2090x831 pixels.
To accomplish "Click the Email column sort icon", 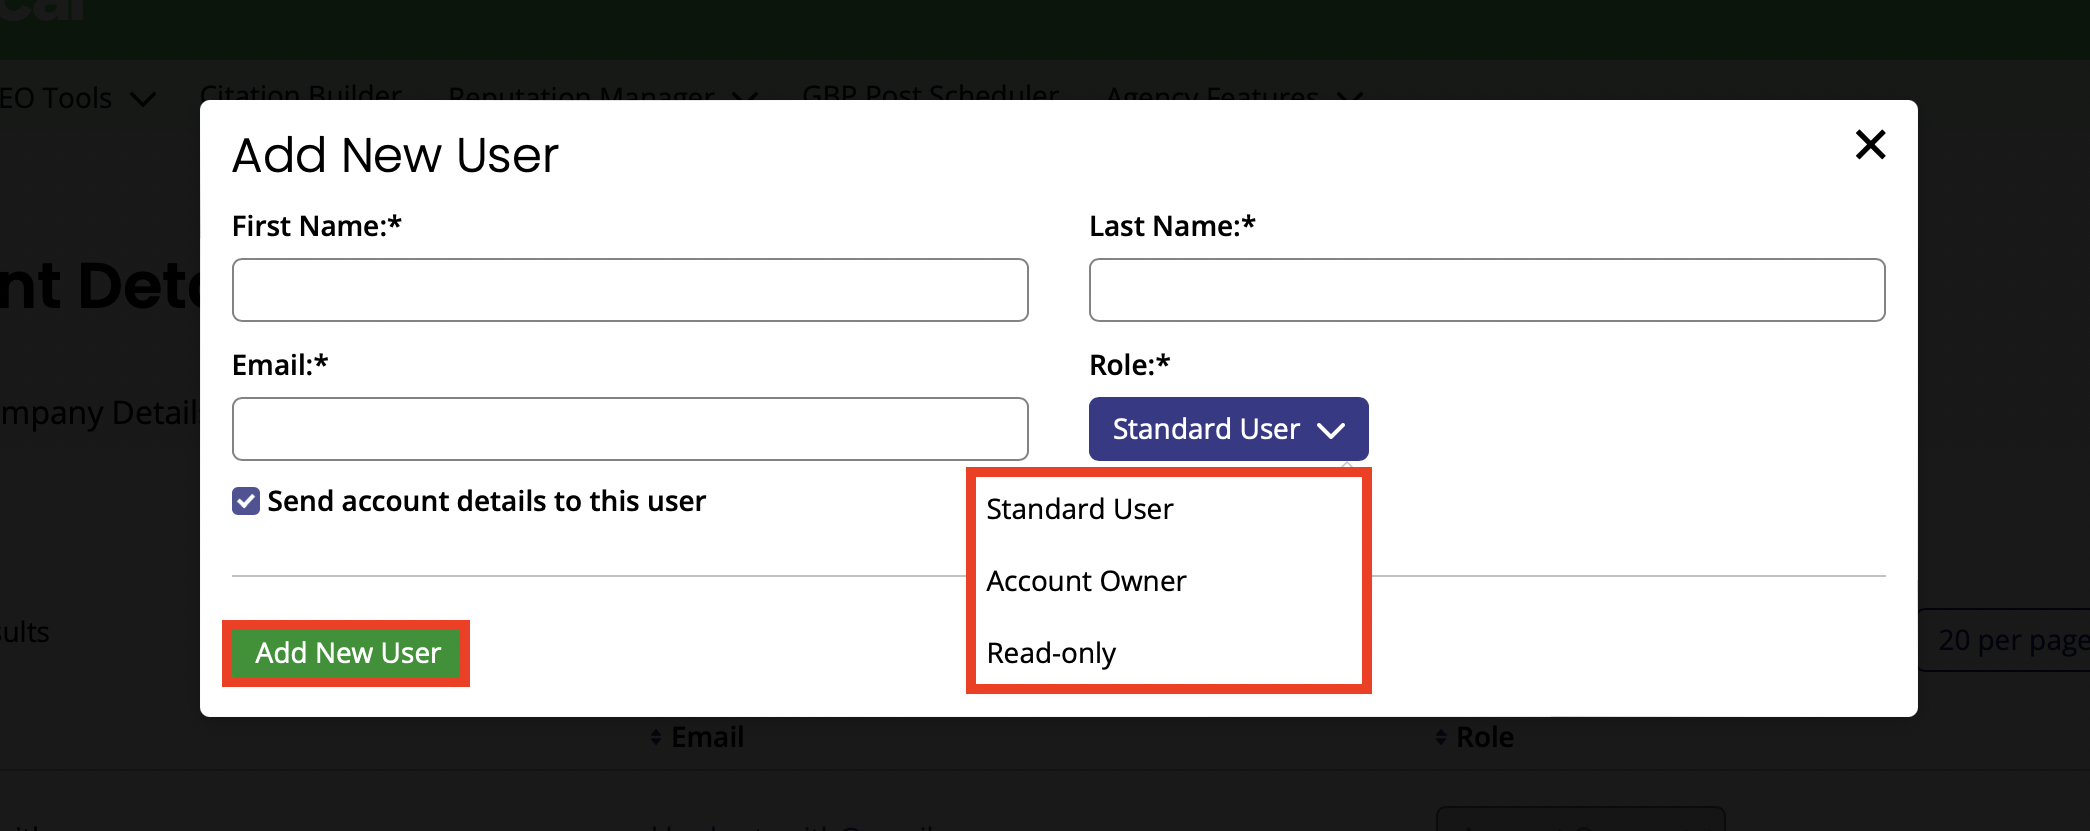I will [x=656, y=737].
